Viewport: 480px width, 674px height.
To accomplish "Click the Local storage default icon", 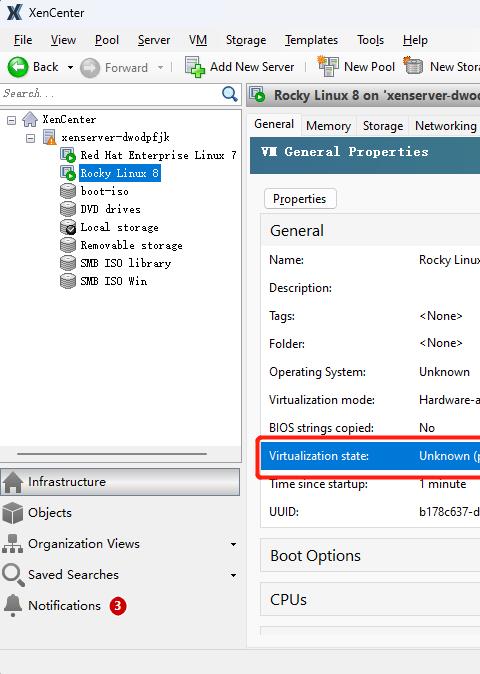I will pos(68,227).
